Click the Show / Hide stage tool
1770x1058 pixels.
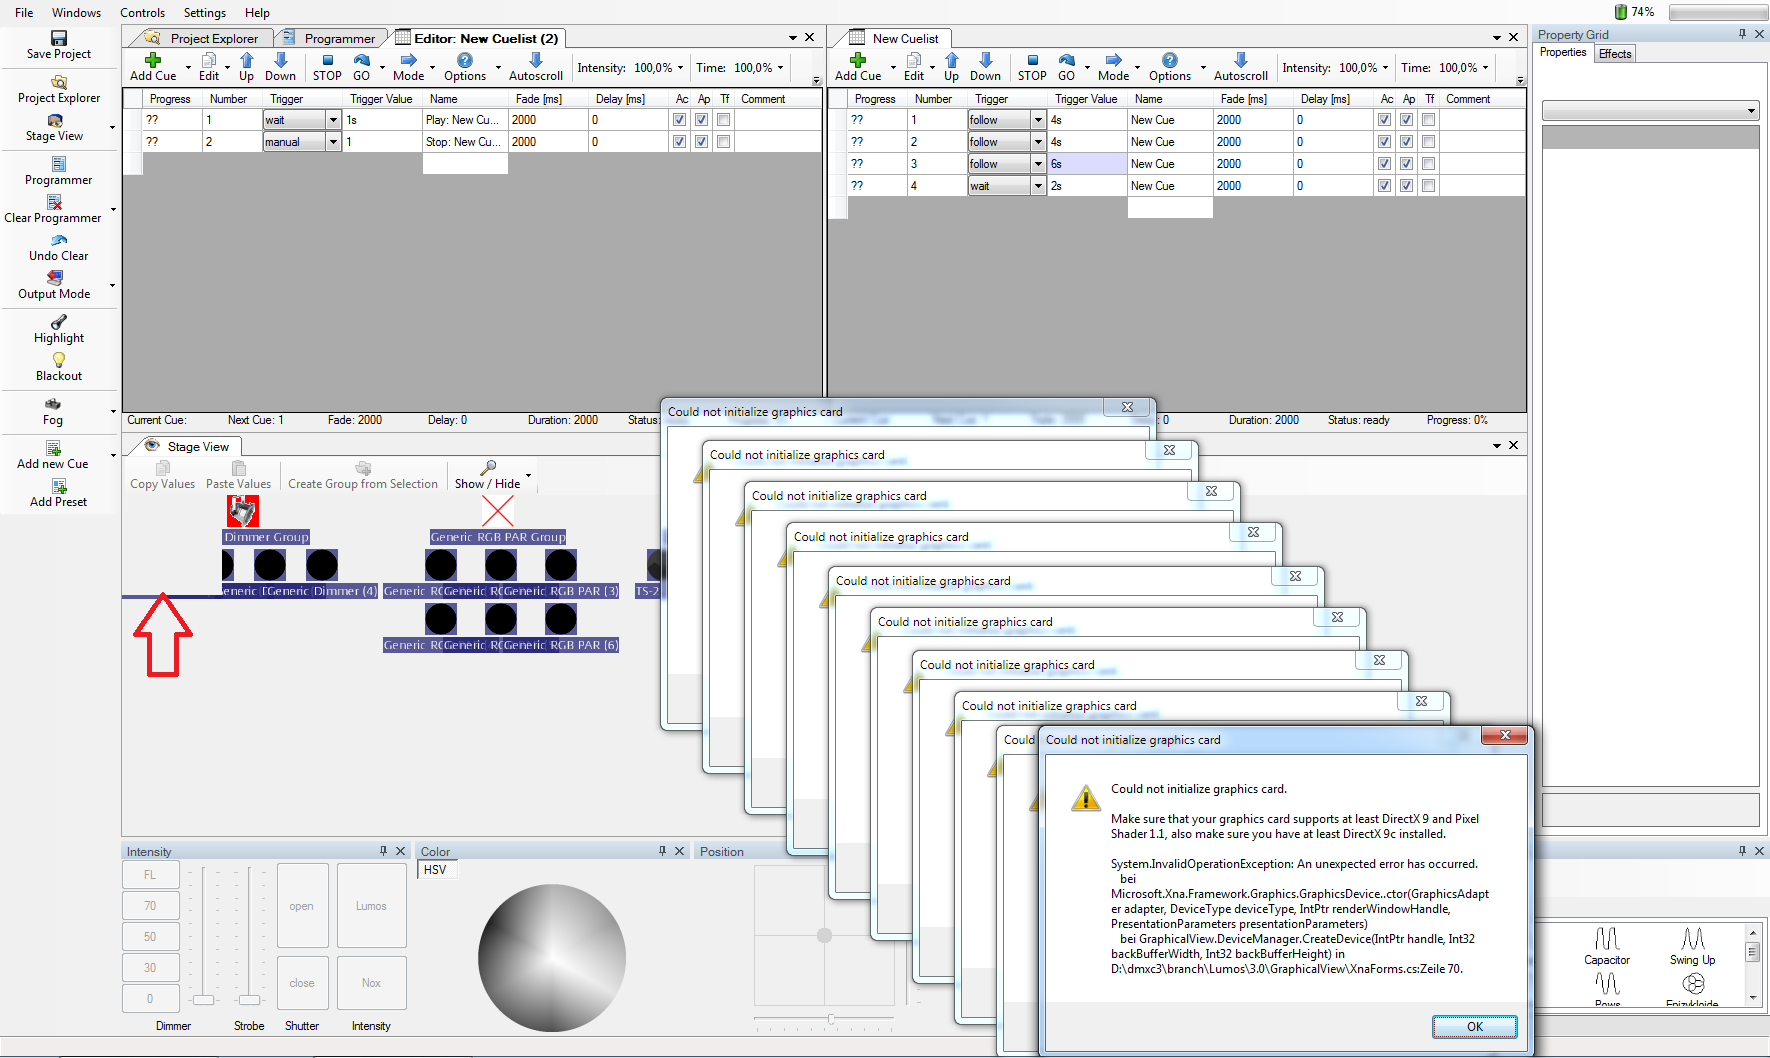(x=488, y=475)
